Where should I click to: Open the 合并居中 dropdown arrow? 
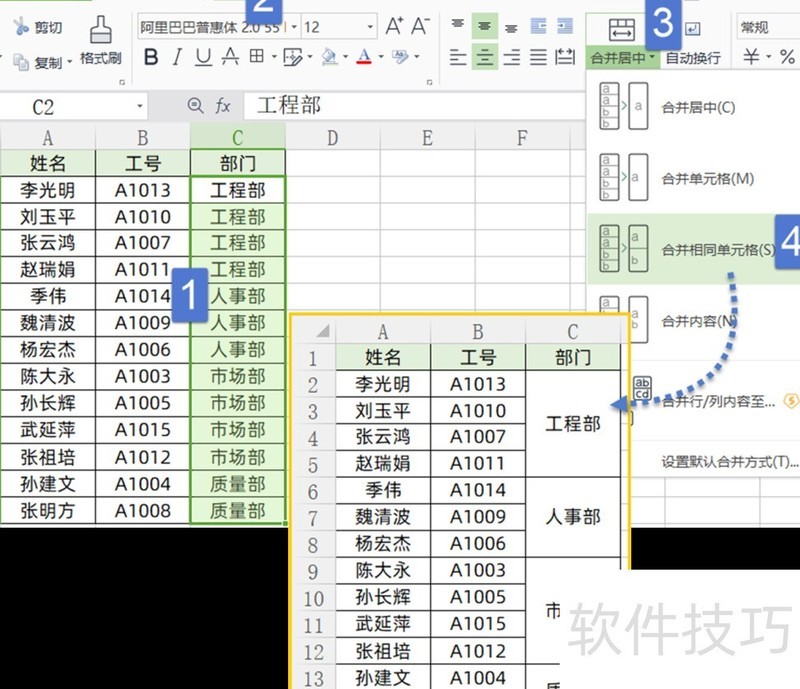(x=653, y=58)
